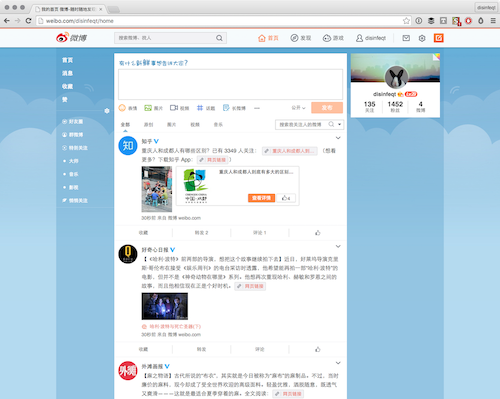
Task: Repost the Harry Potter post
Action: [201, 349]
